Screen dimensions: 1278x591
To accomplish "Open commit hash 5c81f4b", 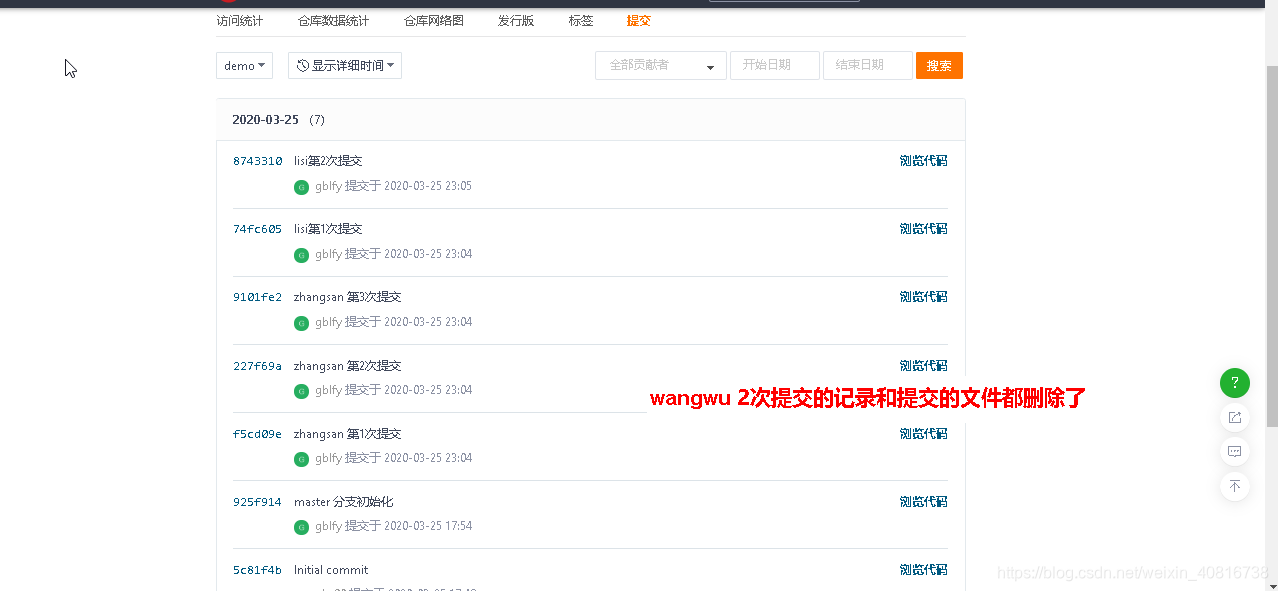I will tap(257, 570).
